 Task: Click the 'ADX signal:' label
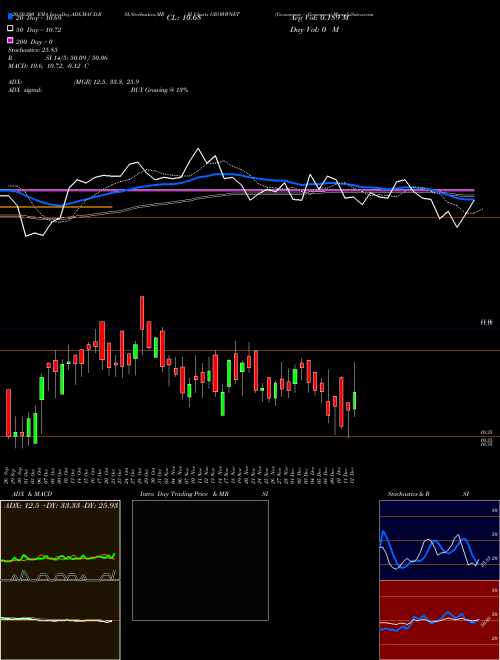(25, 90)
